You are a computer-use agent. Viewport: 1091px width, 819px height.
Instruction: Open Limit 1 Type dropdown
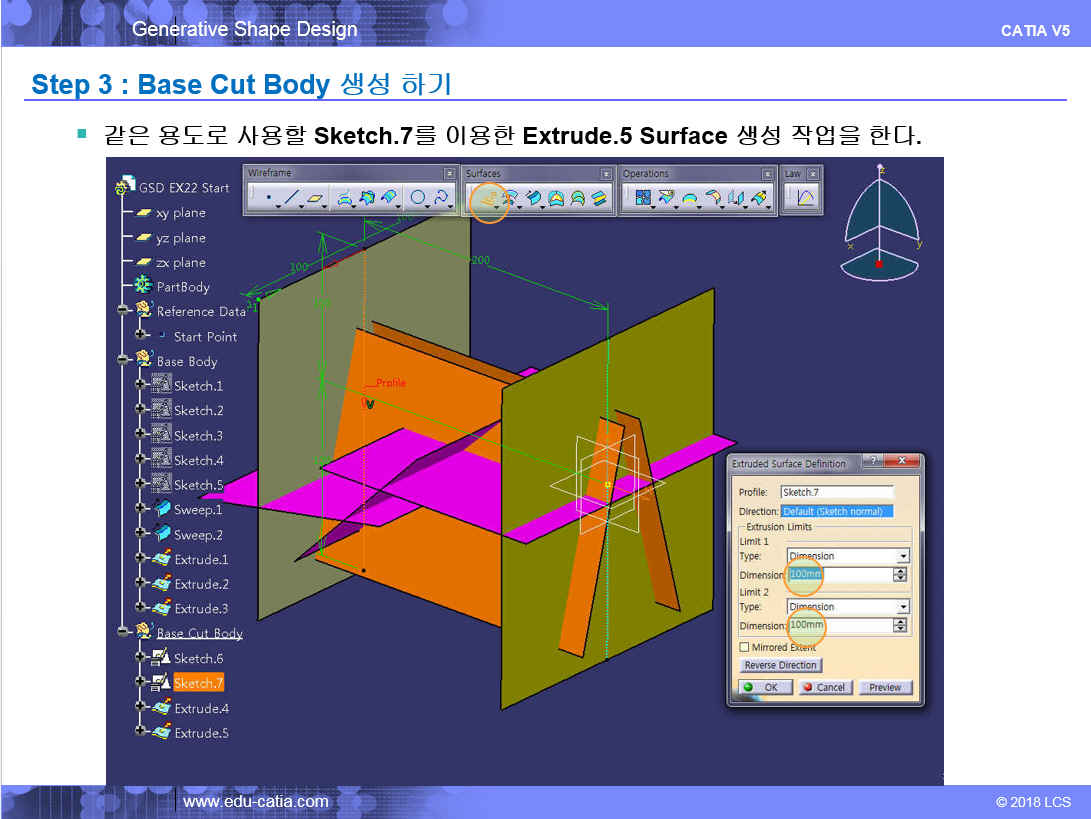pos(903,556)
